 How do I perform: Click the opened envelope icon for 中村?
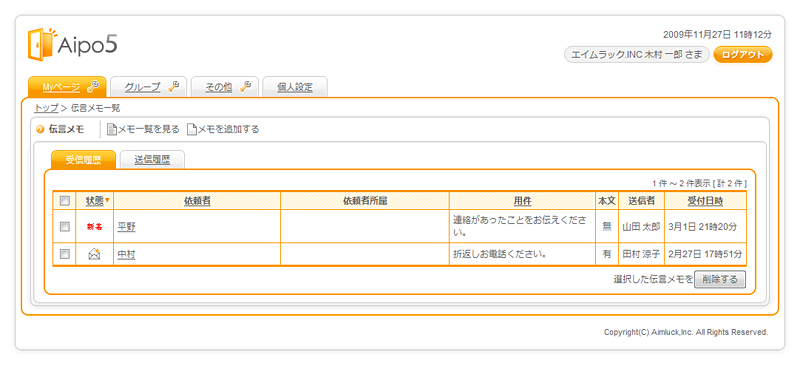point(94,254)
